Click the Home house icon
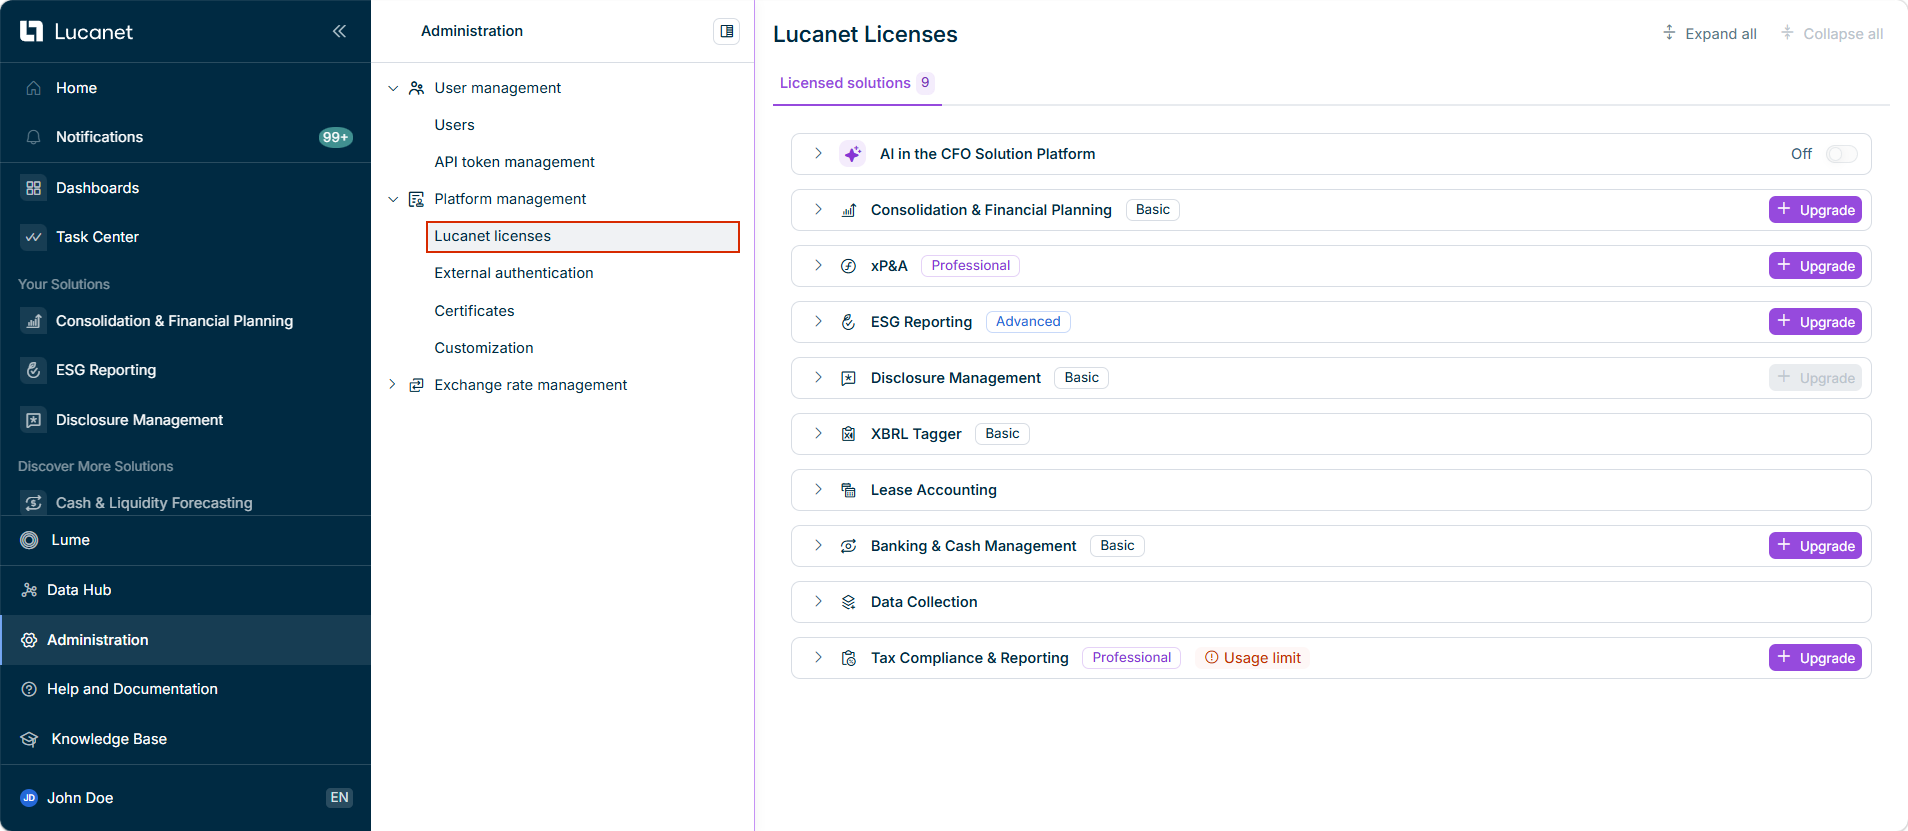 pos(34,88)
